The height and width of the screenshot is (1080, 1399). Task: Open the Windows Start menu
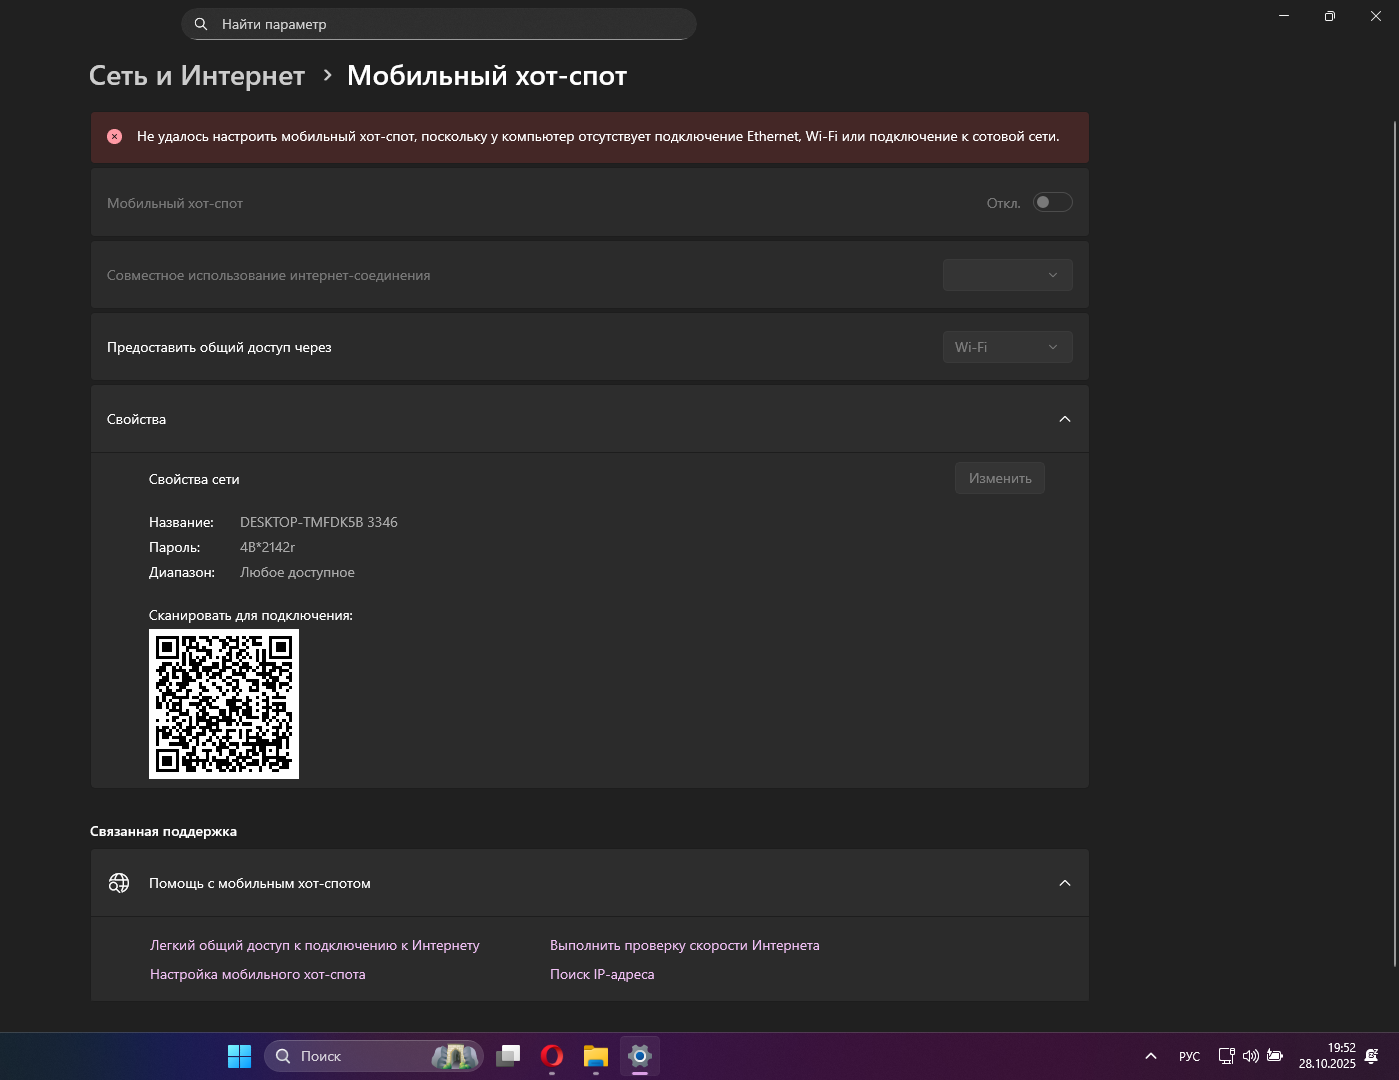tap(240, 1056)
